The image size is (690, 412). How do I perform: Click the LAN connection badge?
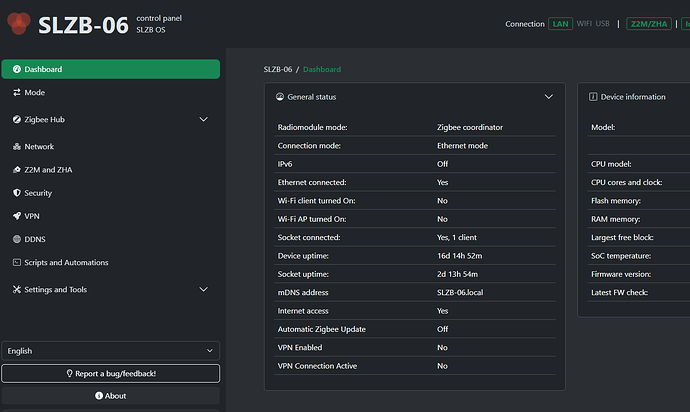tap(560, 24)
